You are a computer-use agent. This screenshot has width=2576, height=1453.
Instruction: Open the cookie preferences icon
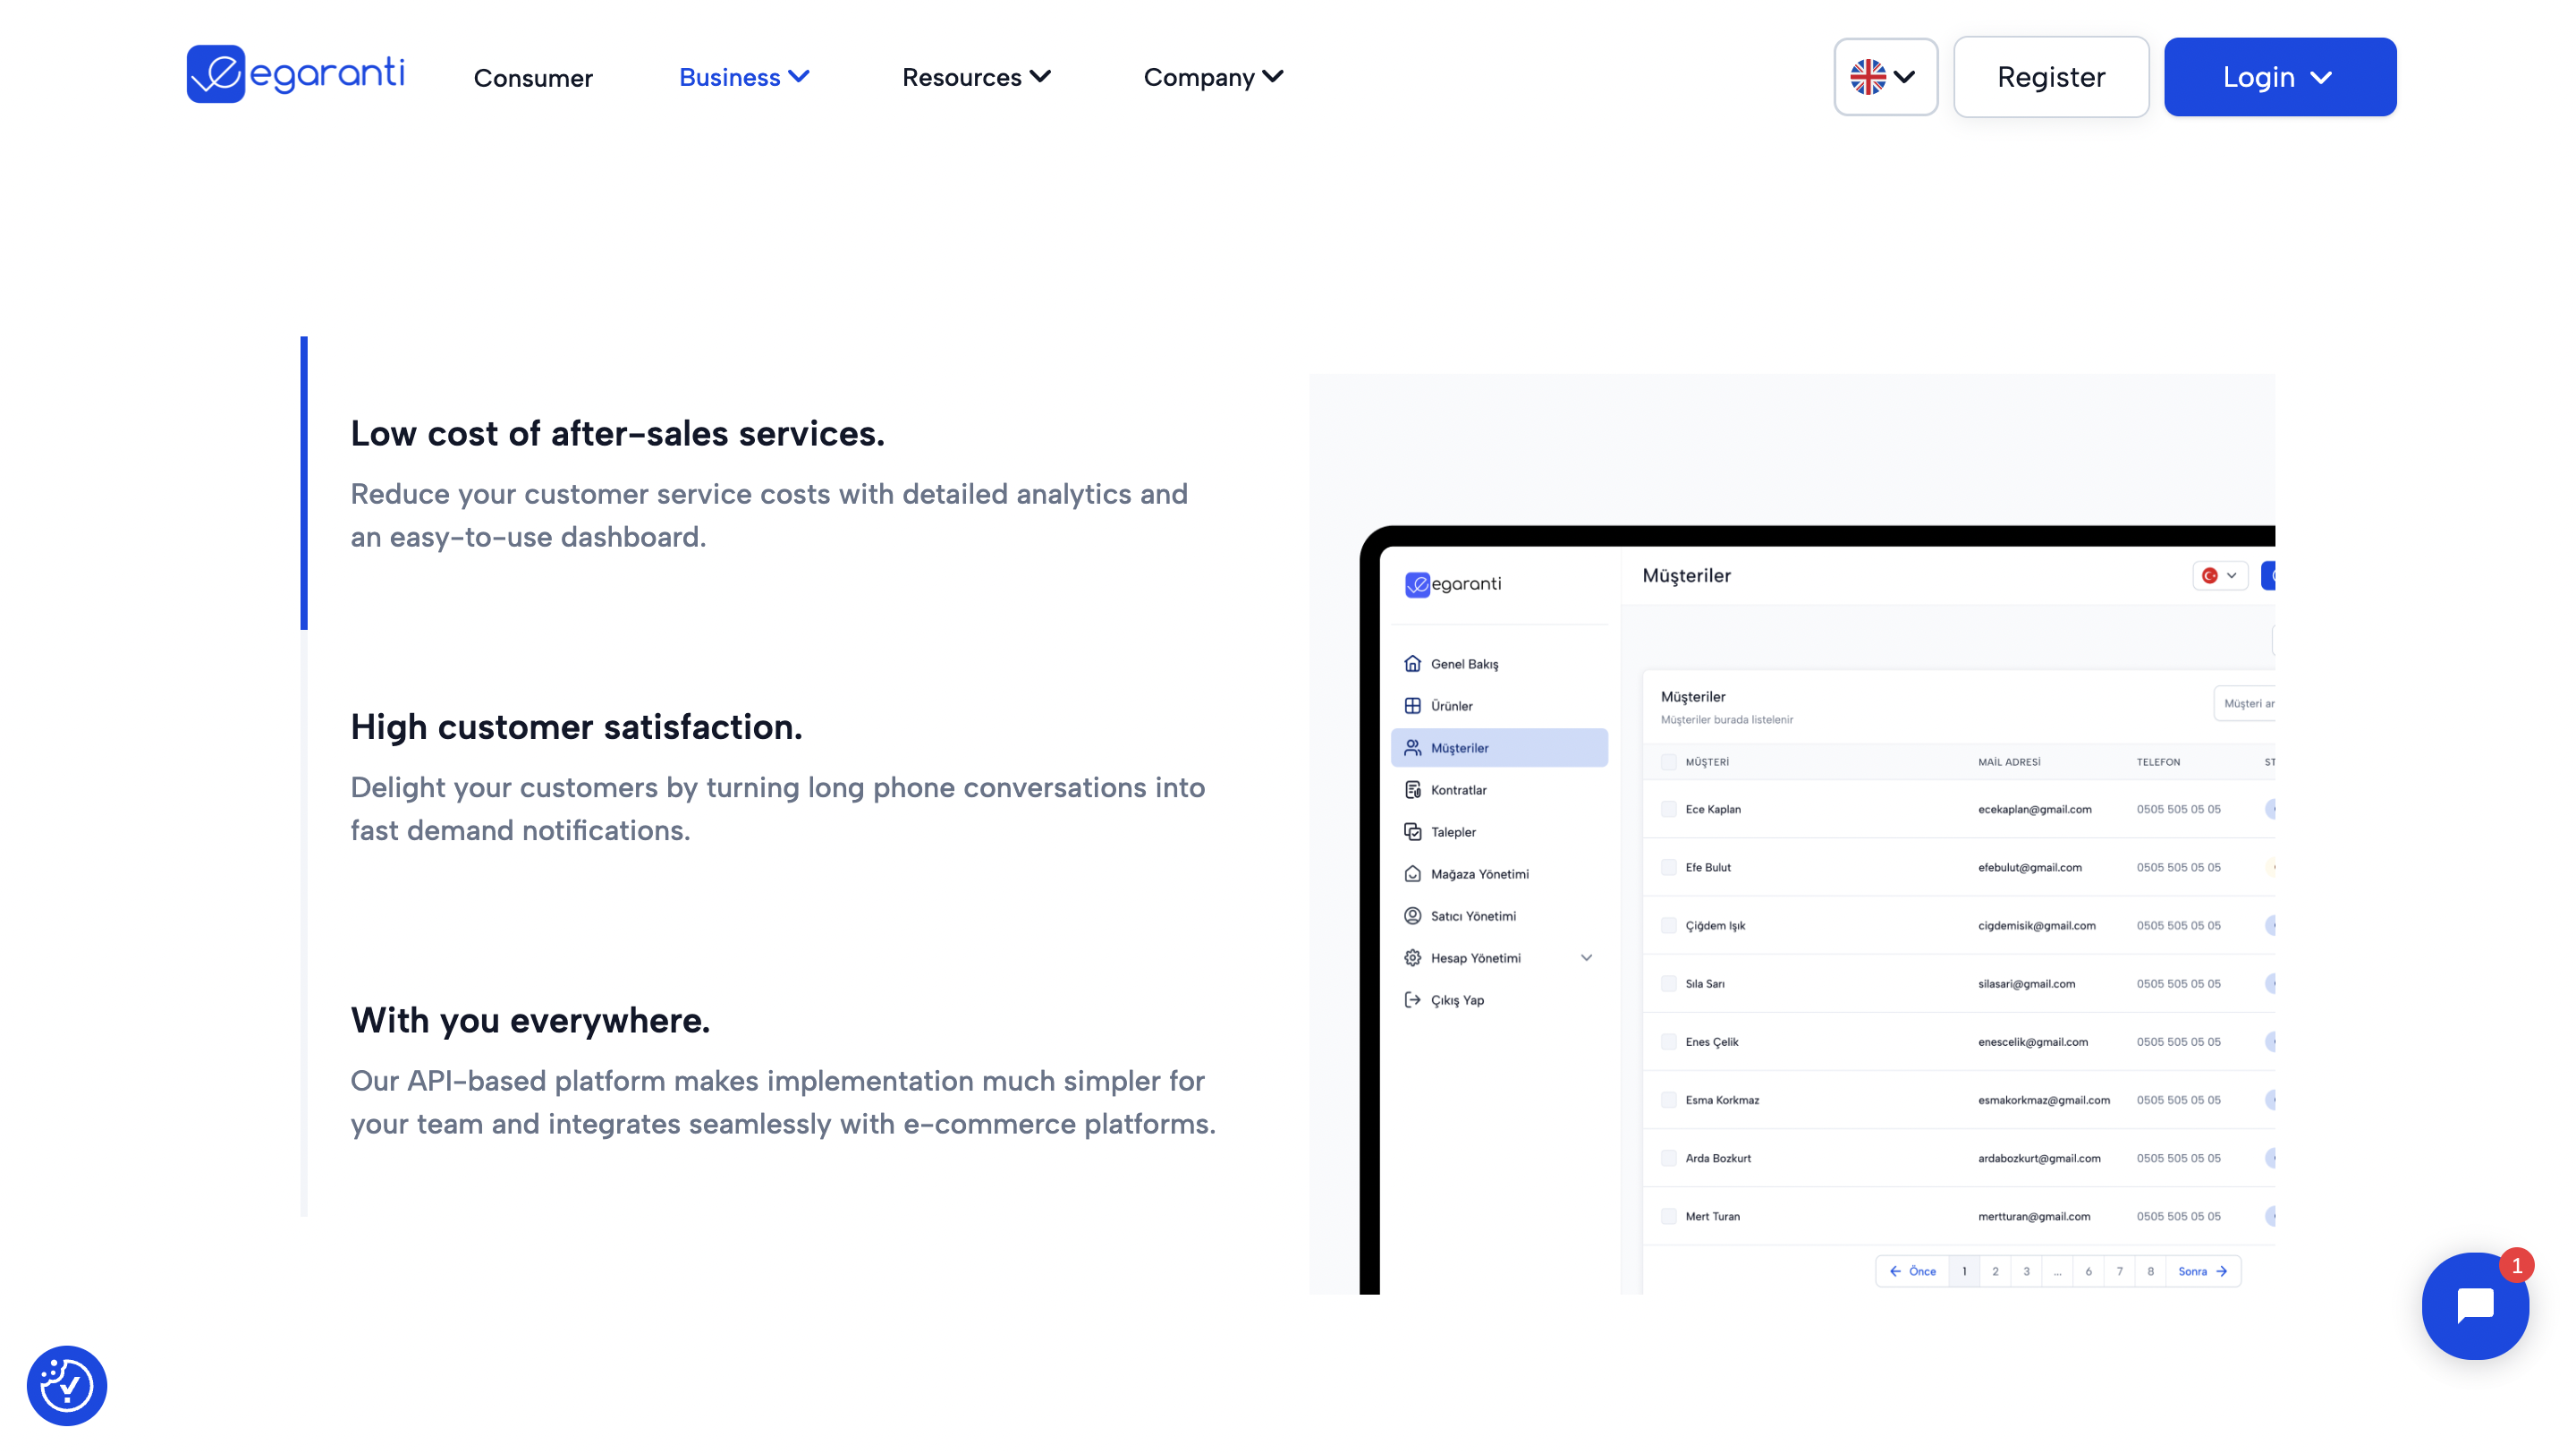[x=67, y=1385]
